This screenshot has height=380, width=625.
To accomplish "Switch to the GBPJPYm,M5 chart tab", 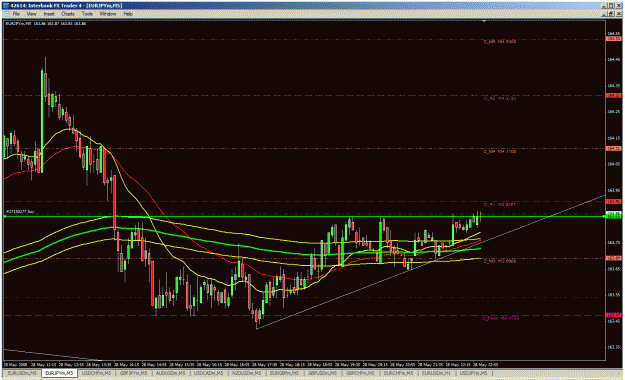I will tap(134, 373).
